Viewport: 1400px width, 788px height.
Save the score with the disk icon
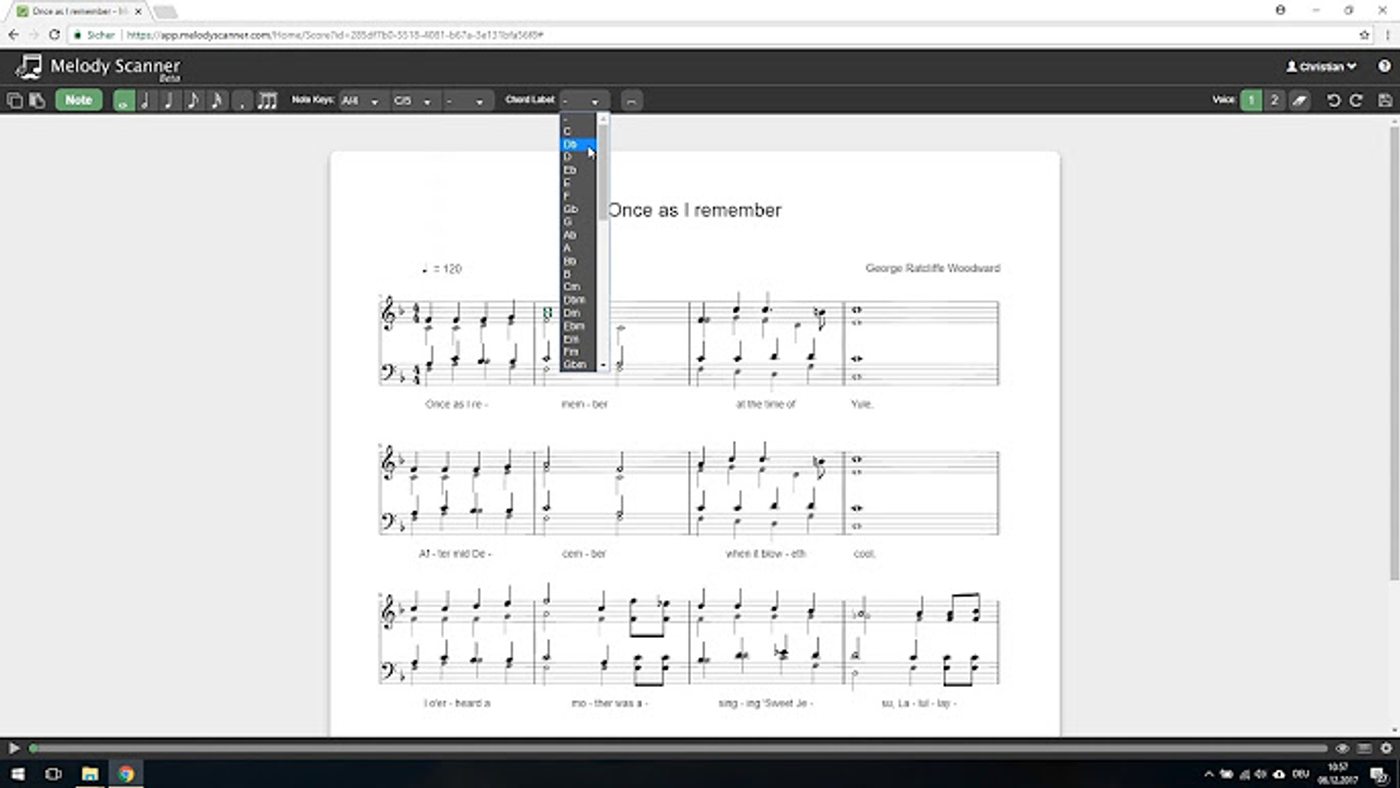(1385, 100)
